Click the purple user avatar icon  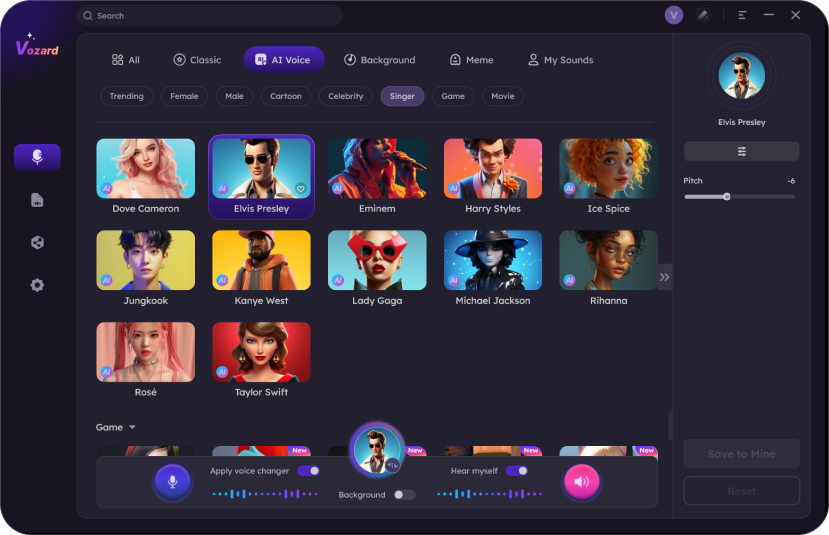click(673, 15)
